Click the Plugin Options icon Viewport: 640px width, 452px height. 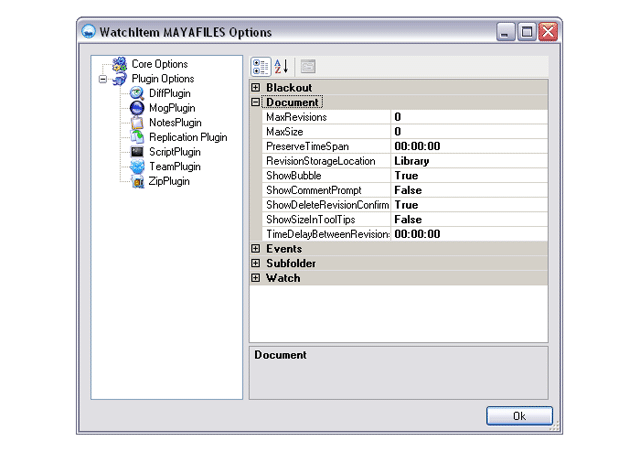(120, 79)
